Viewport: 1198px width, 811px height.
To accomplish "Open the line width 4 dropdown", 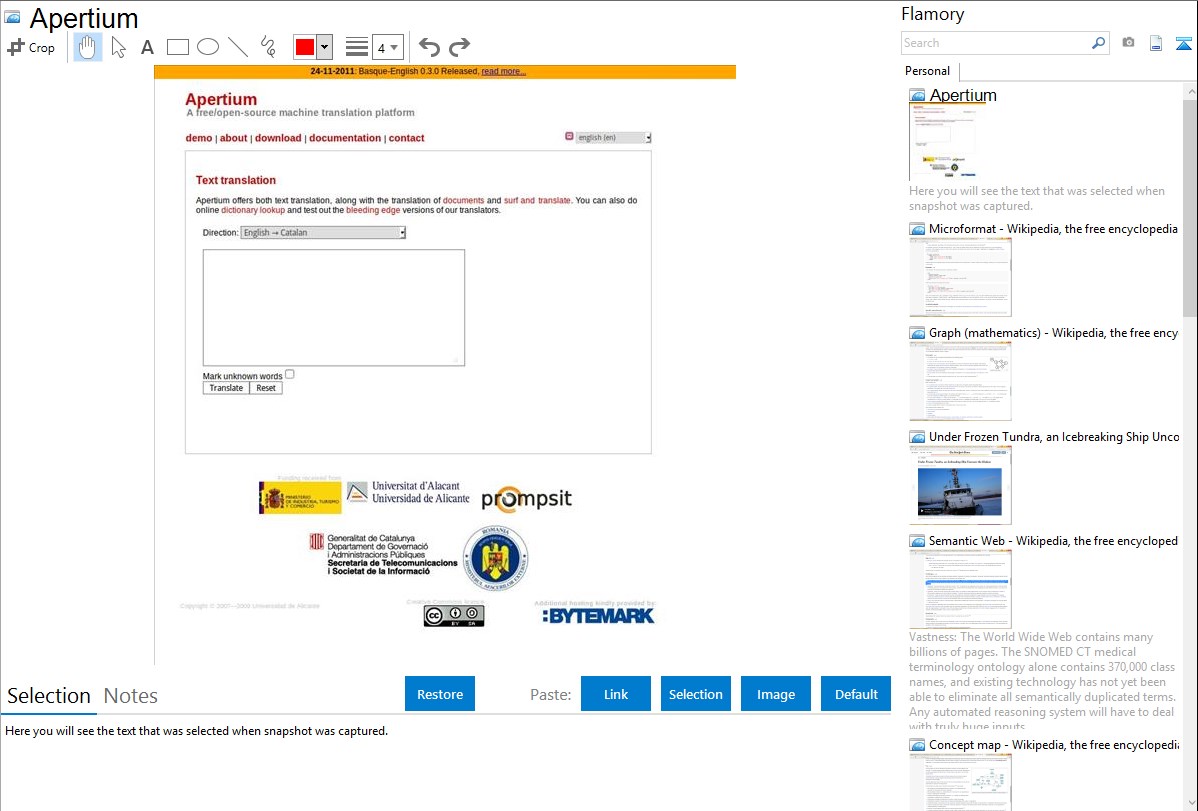I will [388, 47].
